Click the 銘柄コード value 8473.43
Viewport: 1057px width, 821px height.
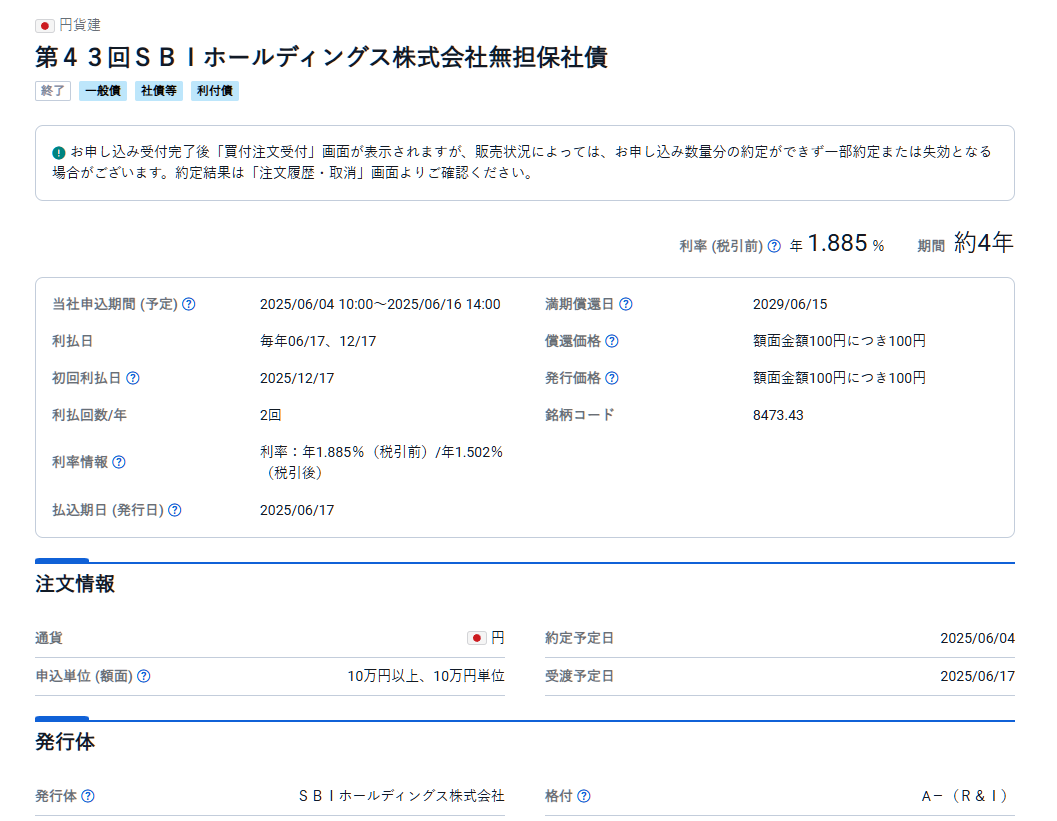778,415
